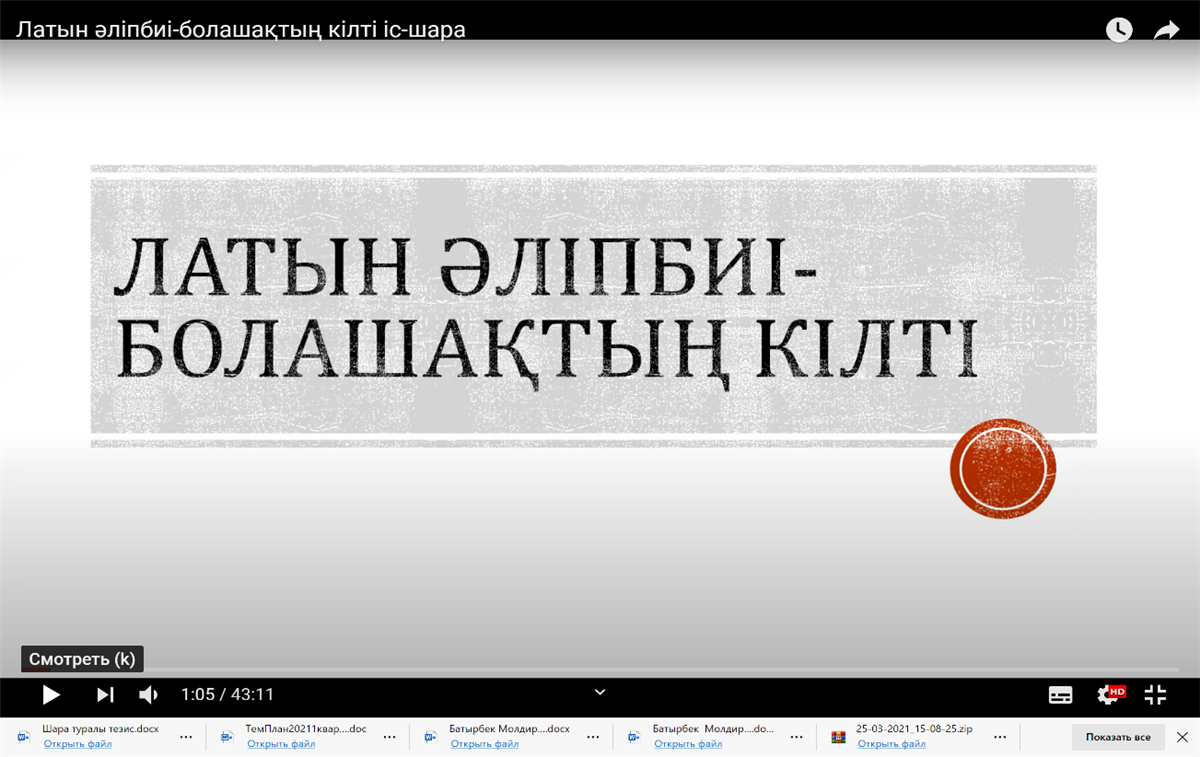The height and width of the screenshot is (757, 1200).
Task: Click the video title at the top
Action: click(240, 30)
